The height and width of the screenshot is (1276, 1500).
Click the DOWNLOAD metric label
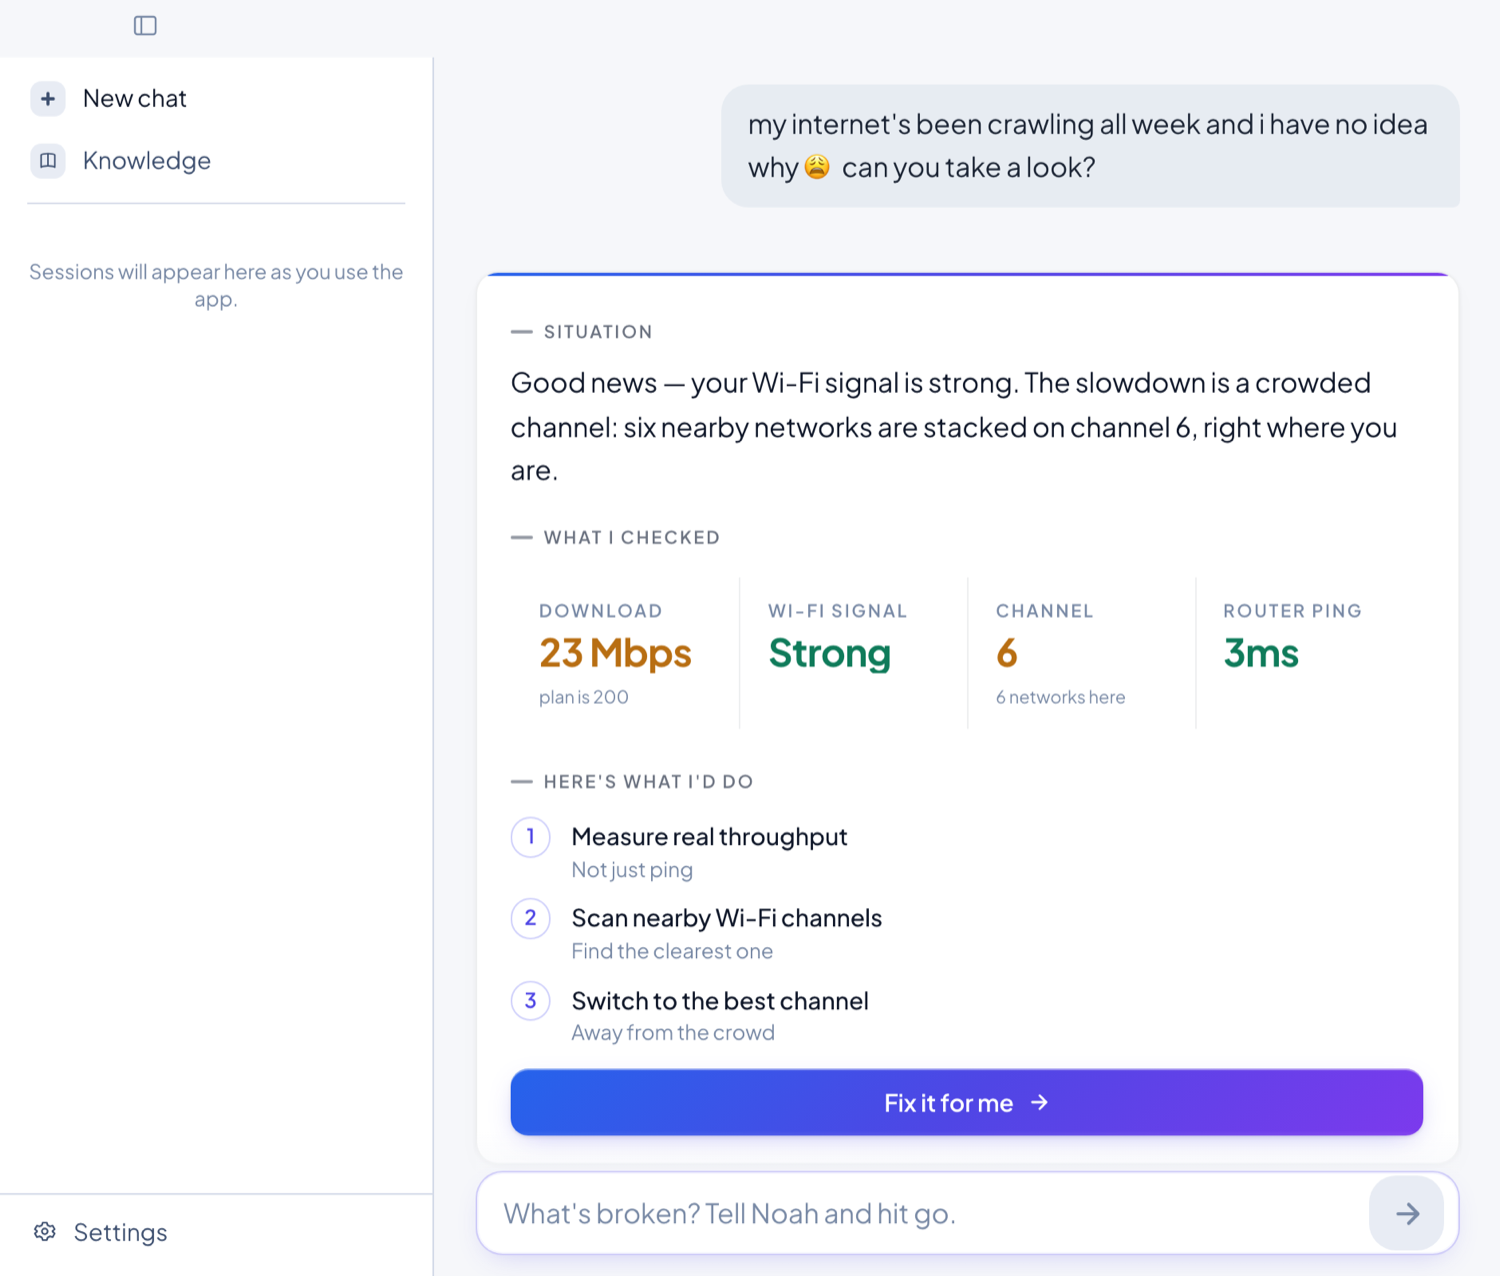pyautogui.click(x=601, y=611)
